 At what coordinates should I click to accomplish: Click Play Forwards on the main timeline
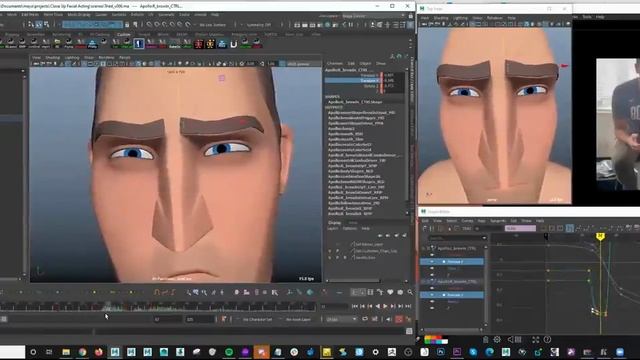coord(385,306)
